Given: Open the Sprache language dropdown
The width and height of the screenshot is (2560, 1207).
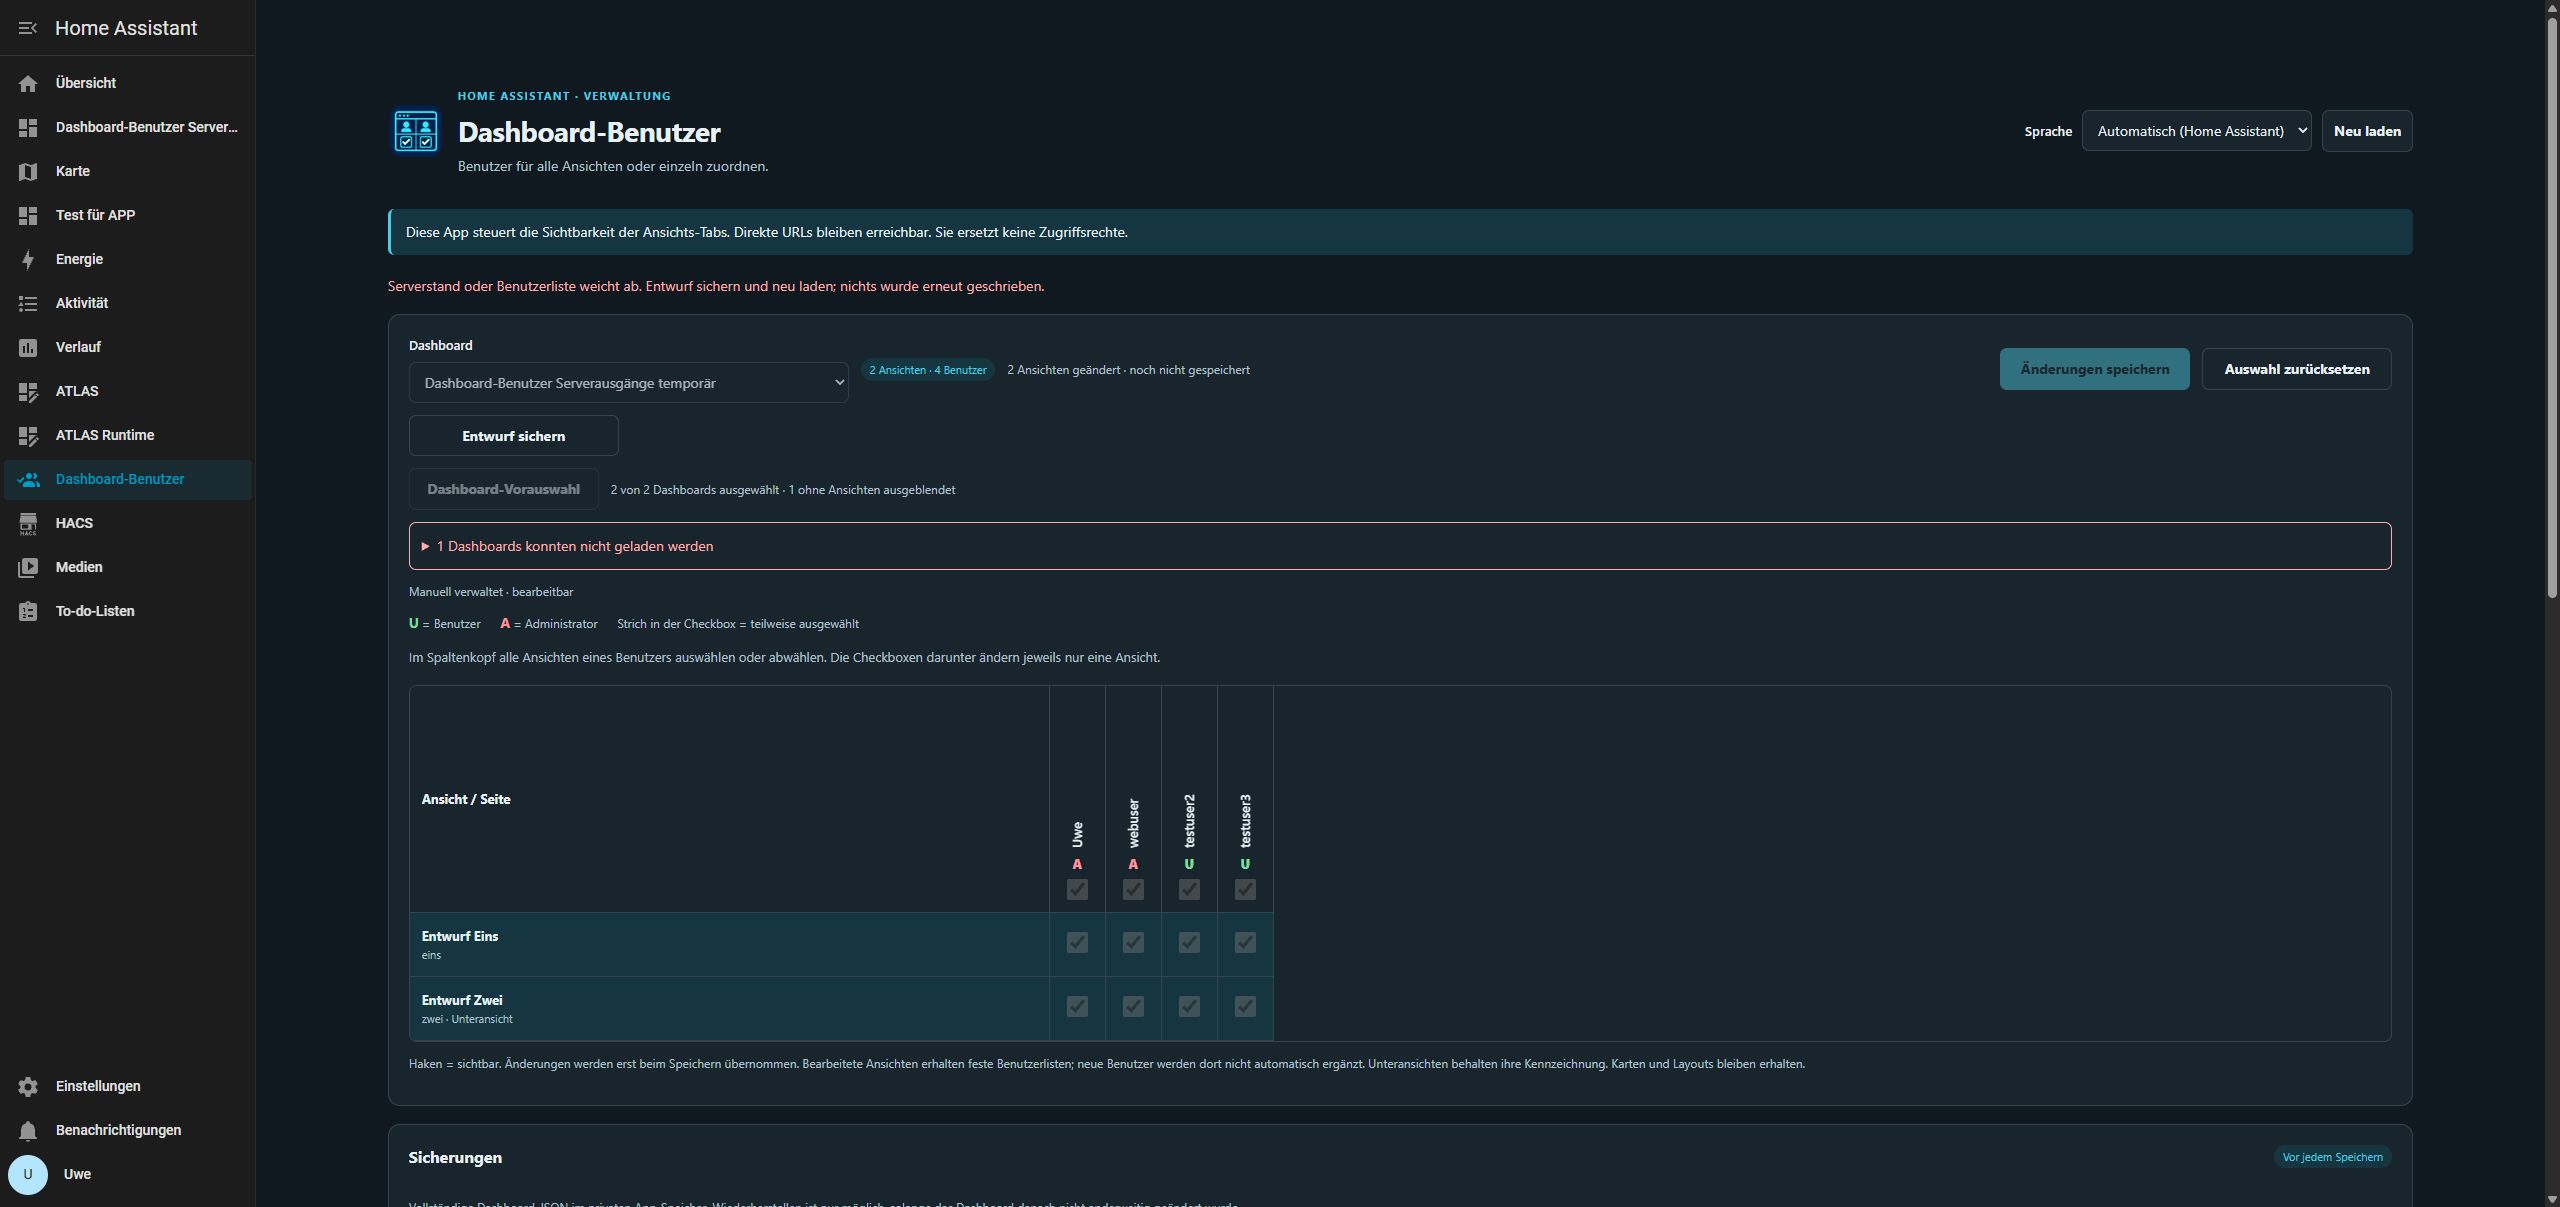Looking at the screenshot, I should 2196,131.
